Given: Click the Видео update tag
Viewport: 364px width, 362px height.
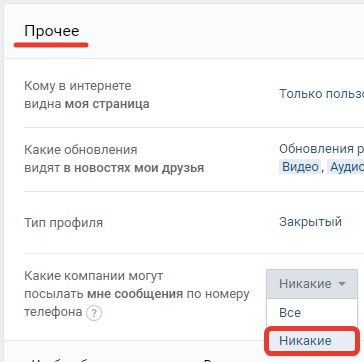Looking at the screenshot, I should point(300,167).
